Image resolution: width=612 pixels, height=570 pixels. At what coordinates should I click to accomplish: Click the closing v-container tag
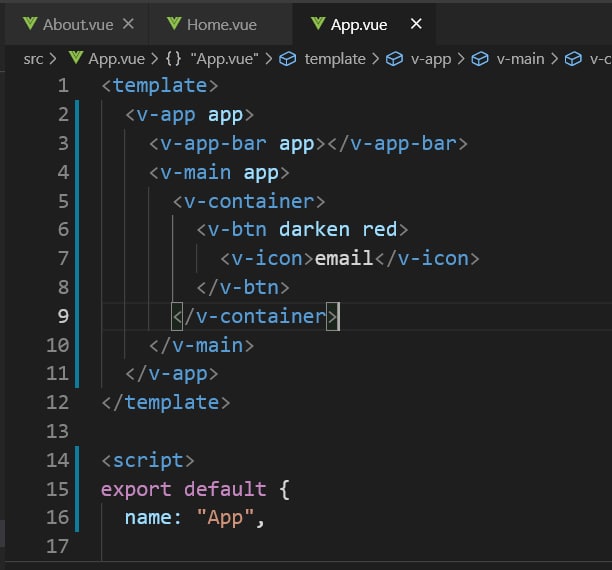[255, 316]
